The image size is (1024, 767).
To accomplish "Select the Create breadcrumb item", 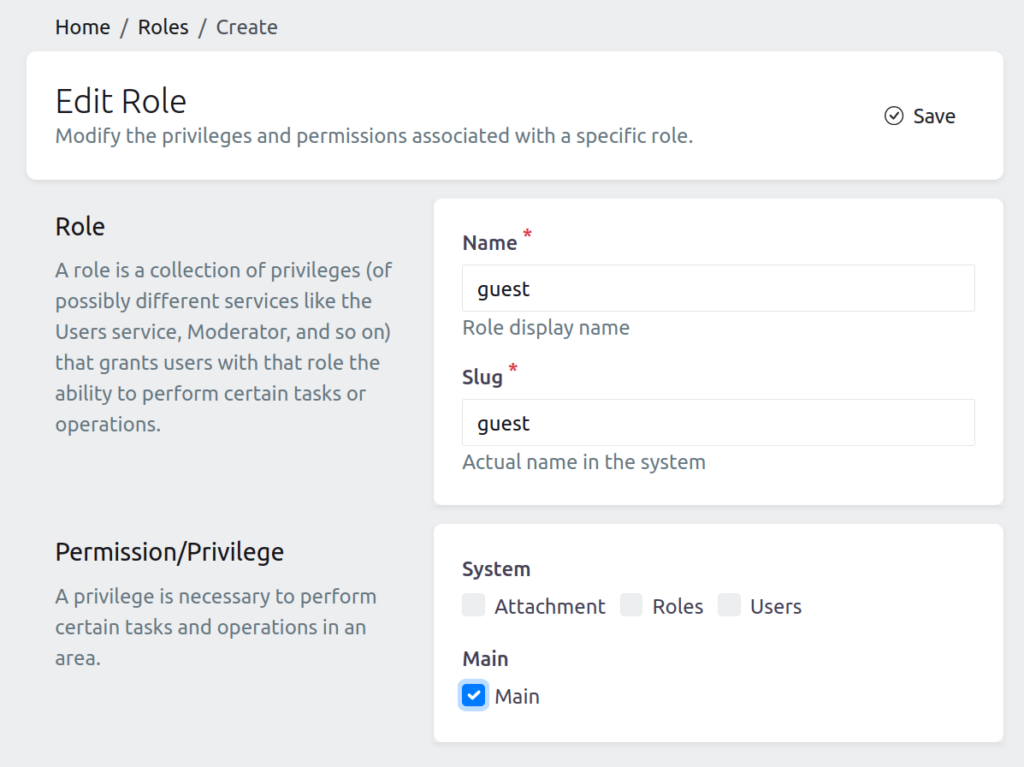I will pos(246,27).
